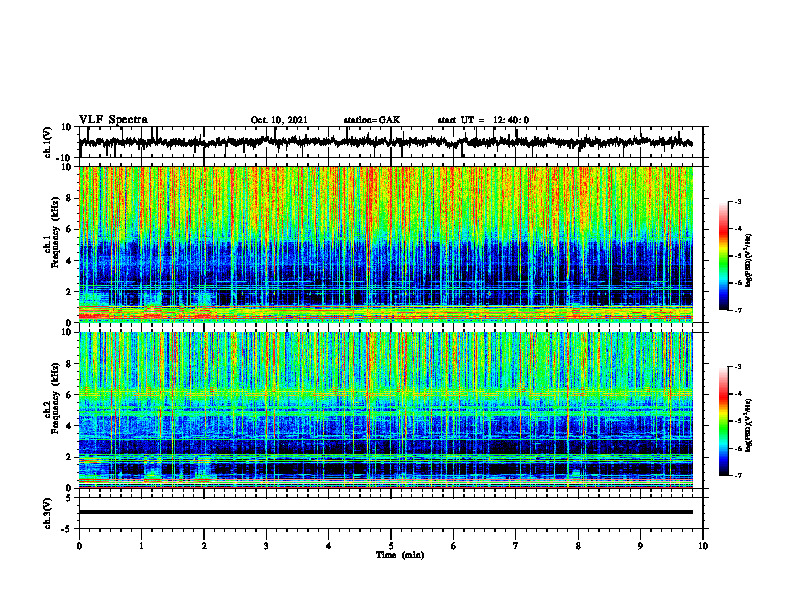
Task: Click the "9" tick label on time axis
Action: coord(640,546)
